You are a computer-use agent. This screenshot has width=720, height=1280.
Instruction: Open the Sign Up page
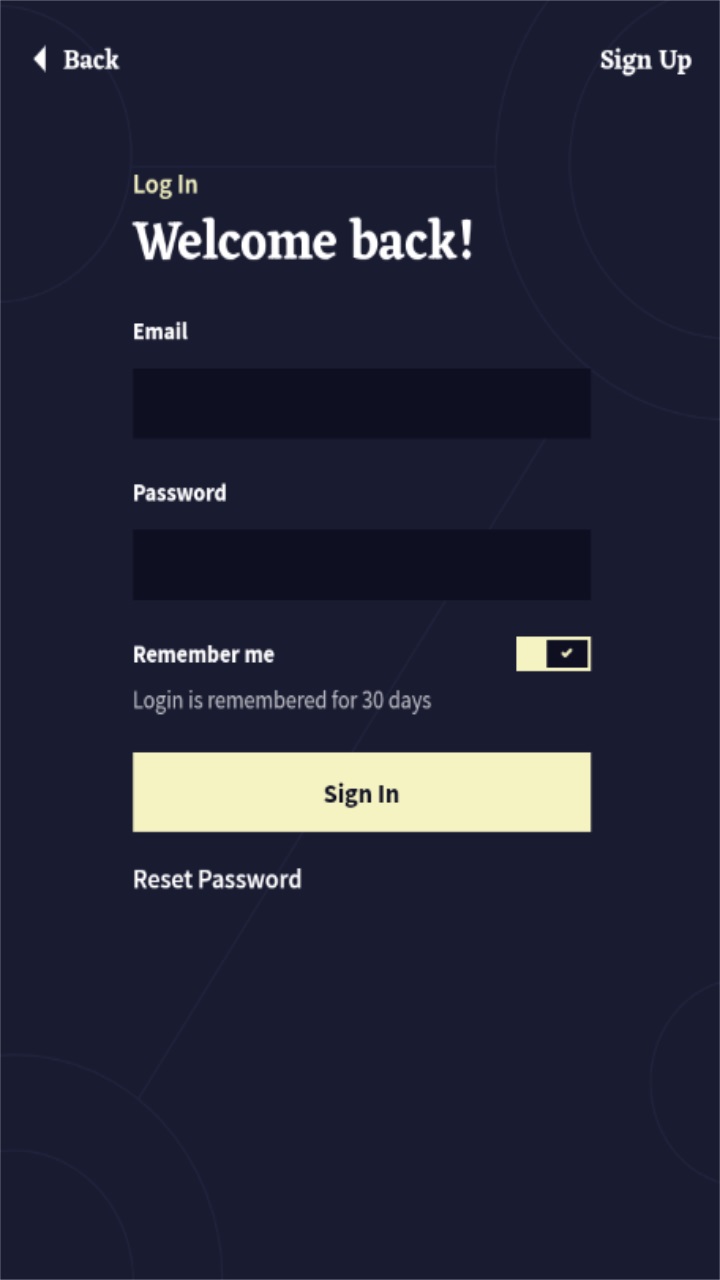point(645,61)
